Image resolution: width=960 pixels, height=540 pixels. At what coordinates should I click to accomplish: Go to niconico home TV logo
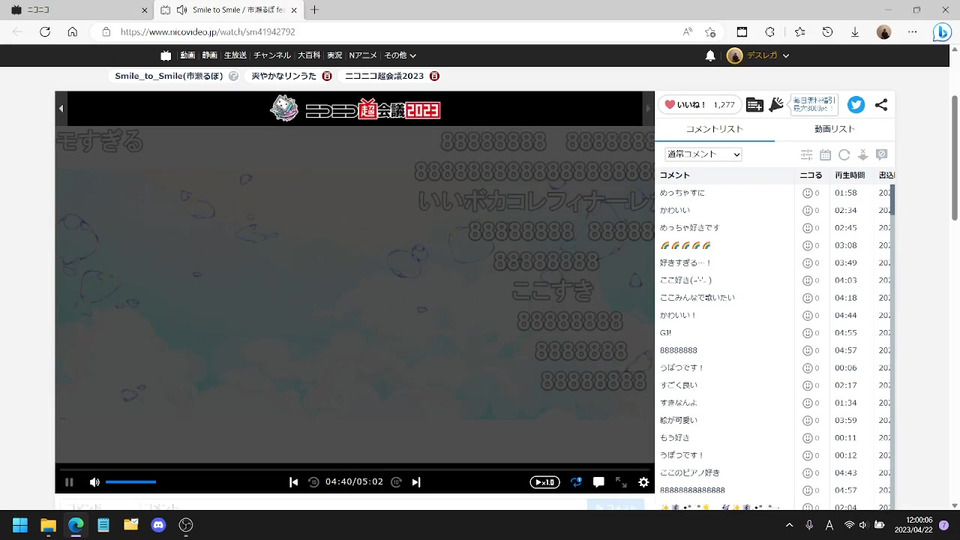pyautogui.click(x=166, y=55)
